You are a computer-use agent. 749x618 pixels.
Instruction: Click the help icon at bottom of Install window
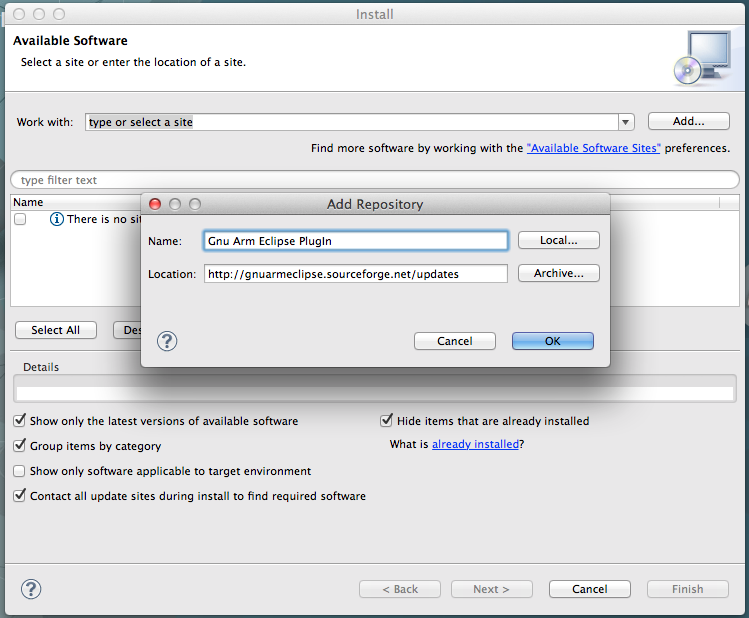31,589
